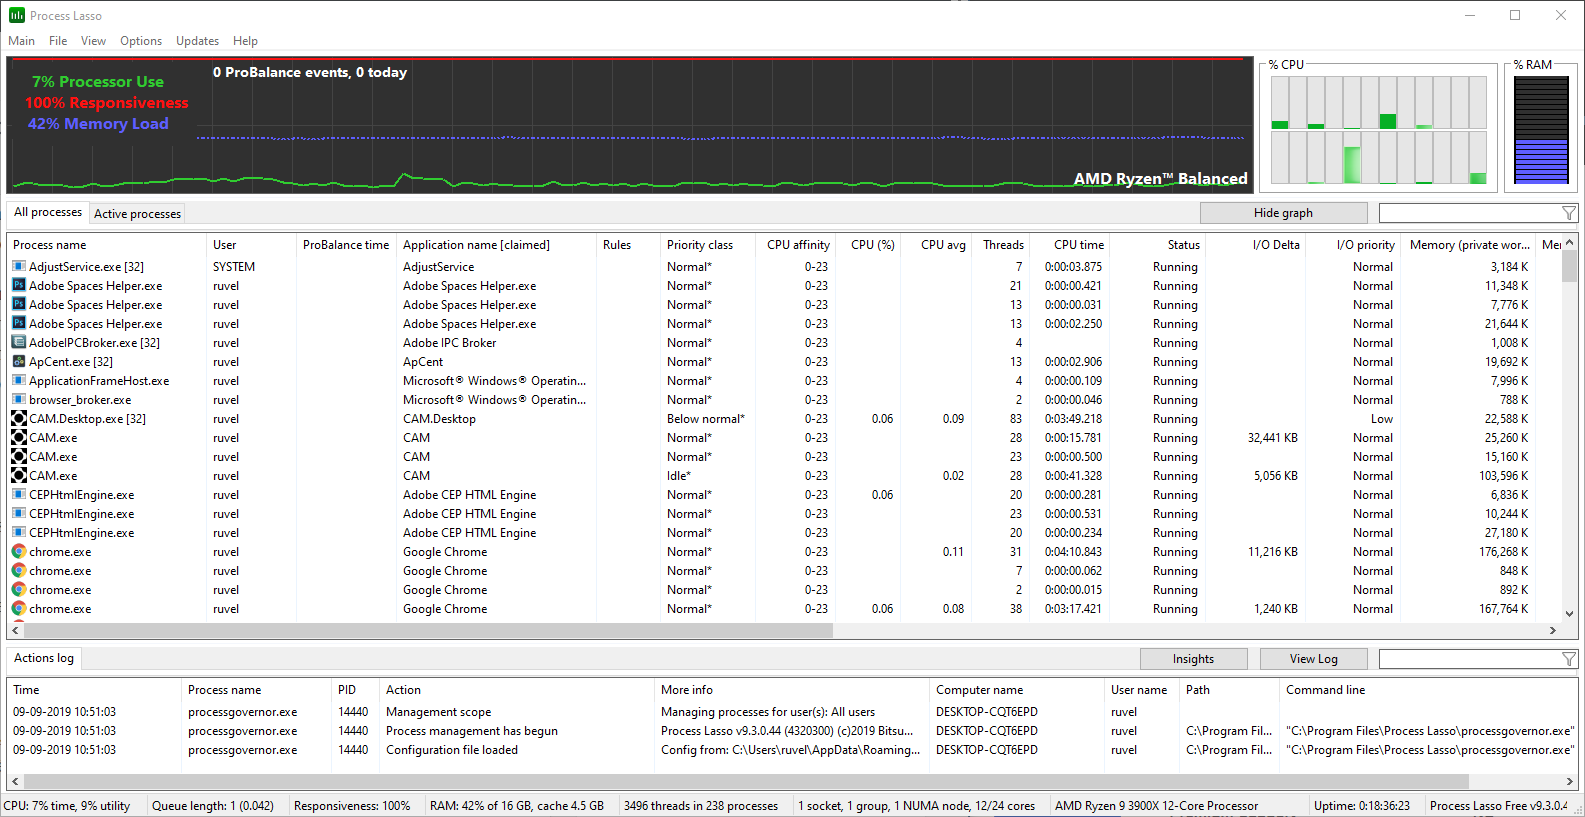Click the first chrome.exe Chrome icon
The height and width of the screenshot is (817, 1585).
click(x=19, y=552)
